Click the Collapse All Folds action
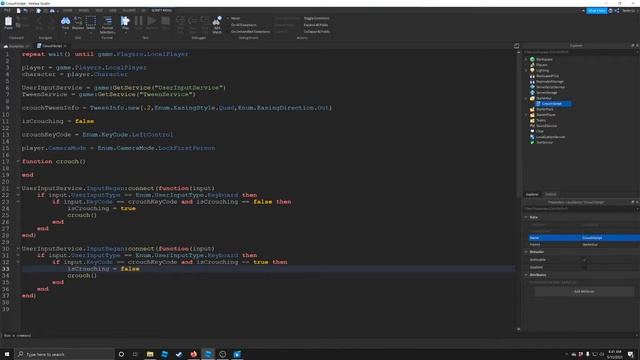 tap(317, 31)
